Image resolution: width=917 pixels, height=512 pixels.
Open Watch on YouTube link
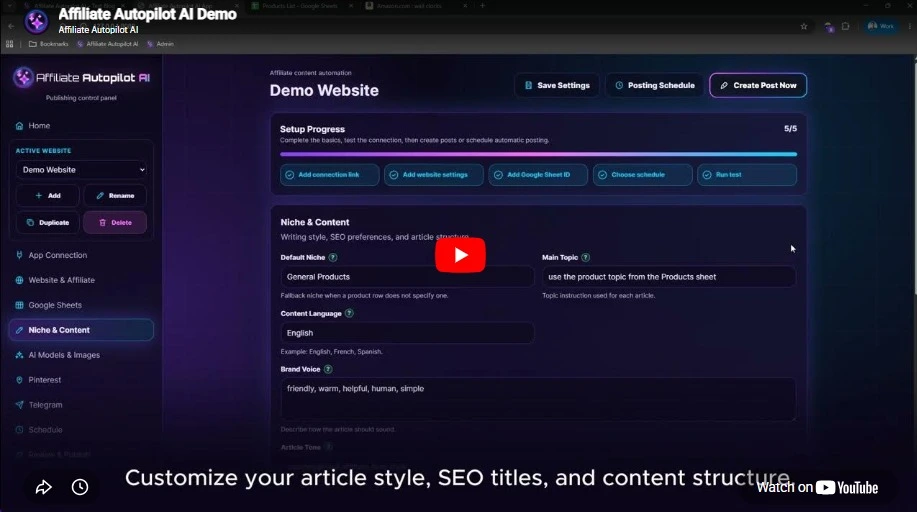coord(817,487)
